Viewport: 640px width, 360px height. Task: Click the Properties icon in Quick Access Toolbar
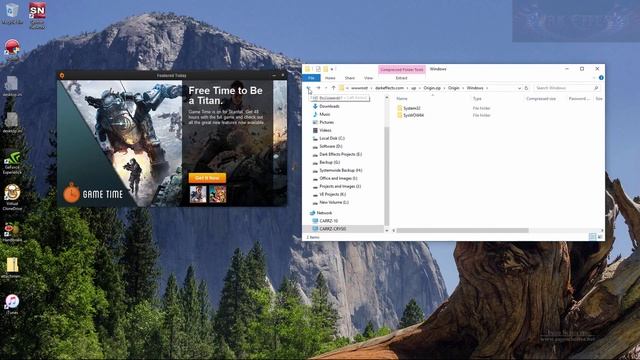(318, 69)
